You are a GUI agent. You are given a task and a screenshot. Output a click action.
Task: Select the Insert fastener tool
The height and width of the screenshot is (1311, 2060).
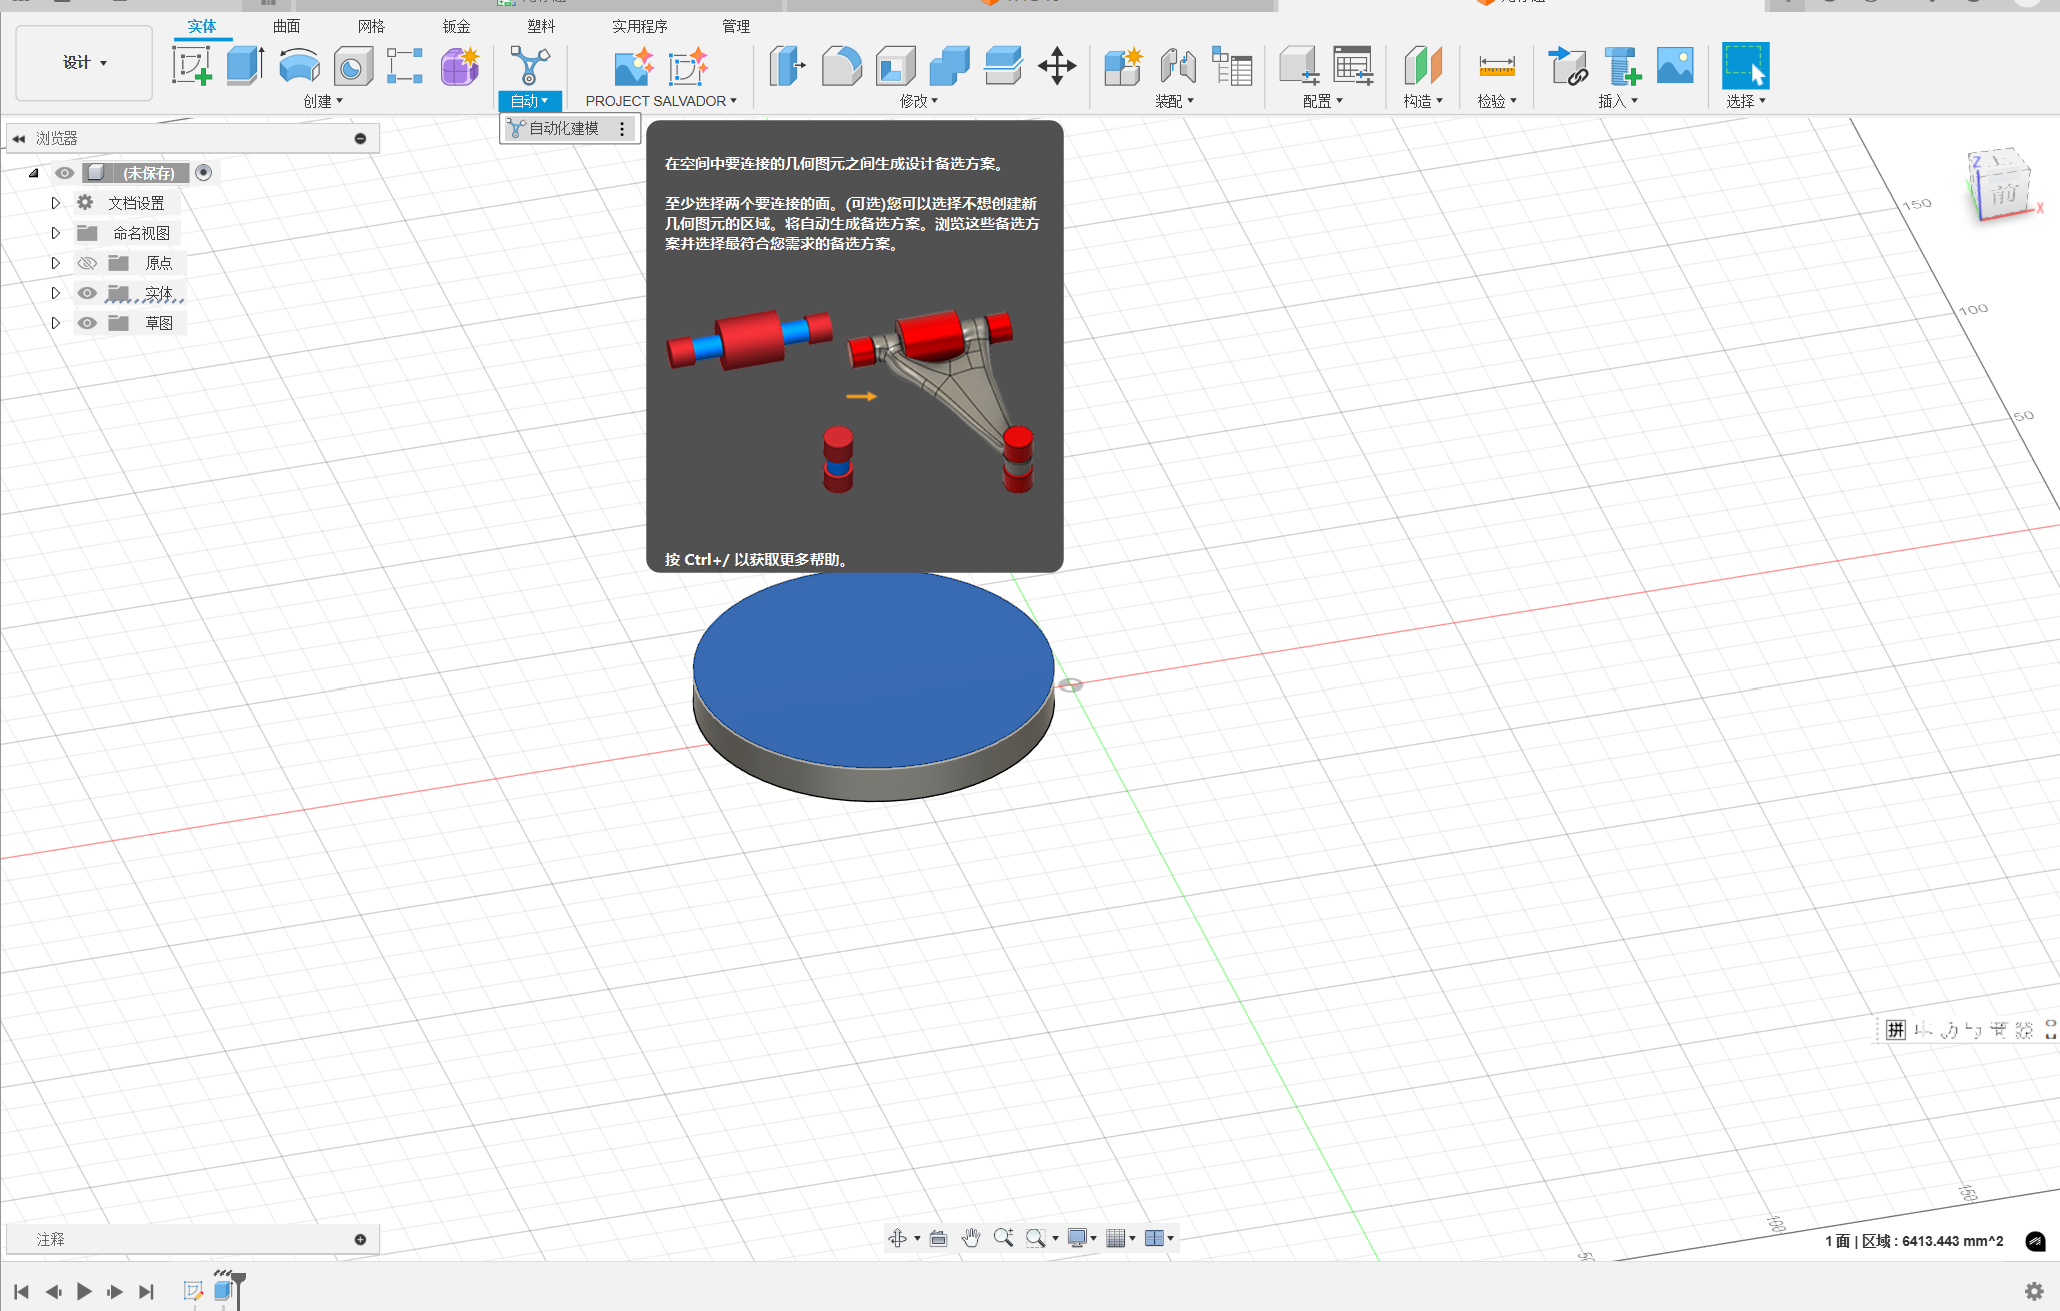tap(1621, 66)
